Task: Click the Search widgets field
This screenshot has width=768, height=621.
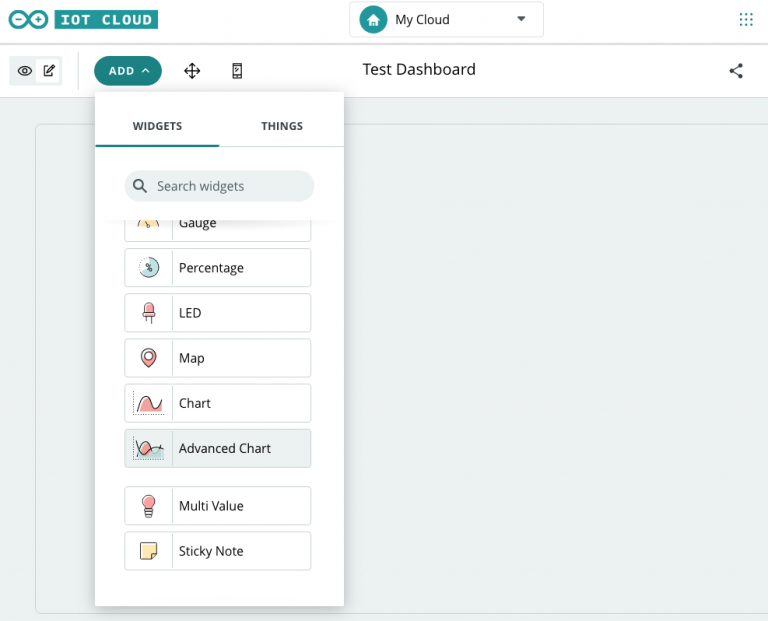Action: point(219,186)
